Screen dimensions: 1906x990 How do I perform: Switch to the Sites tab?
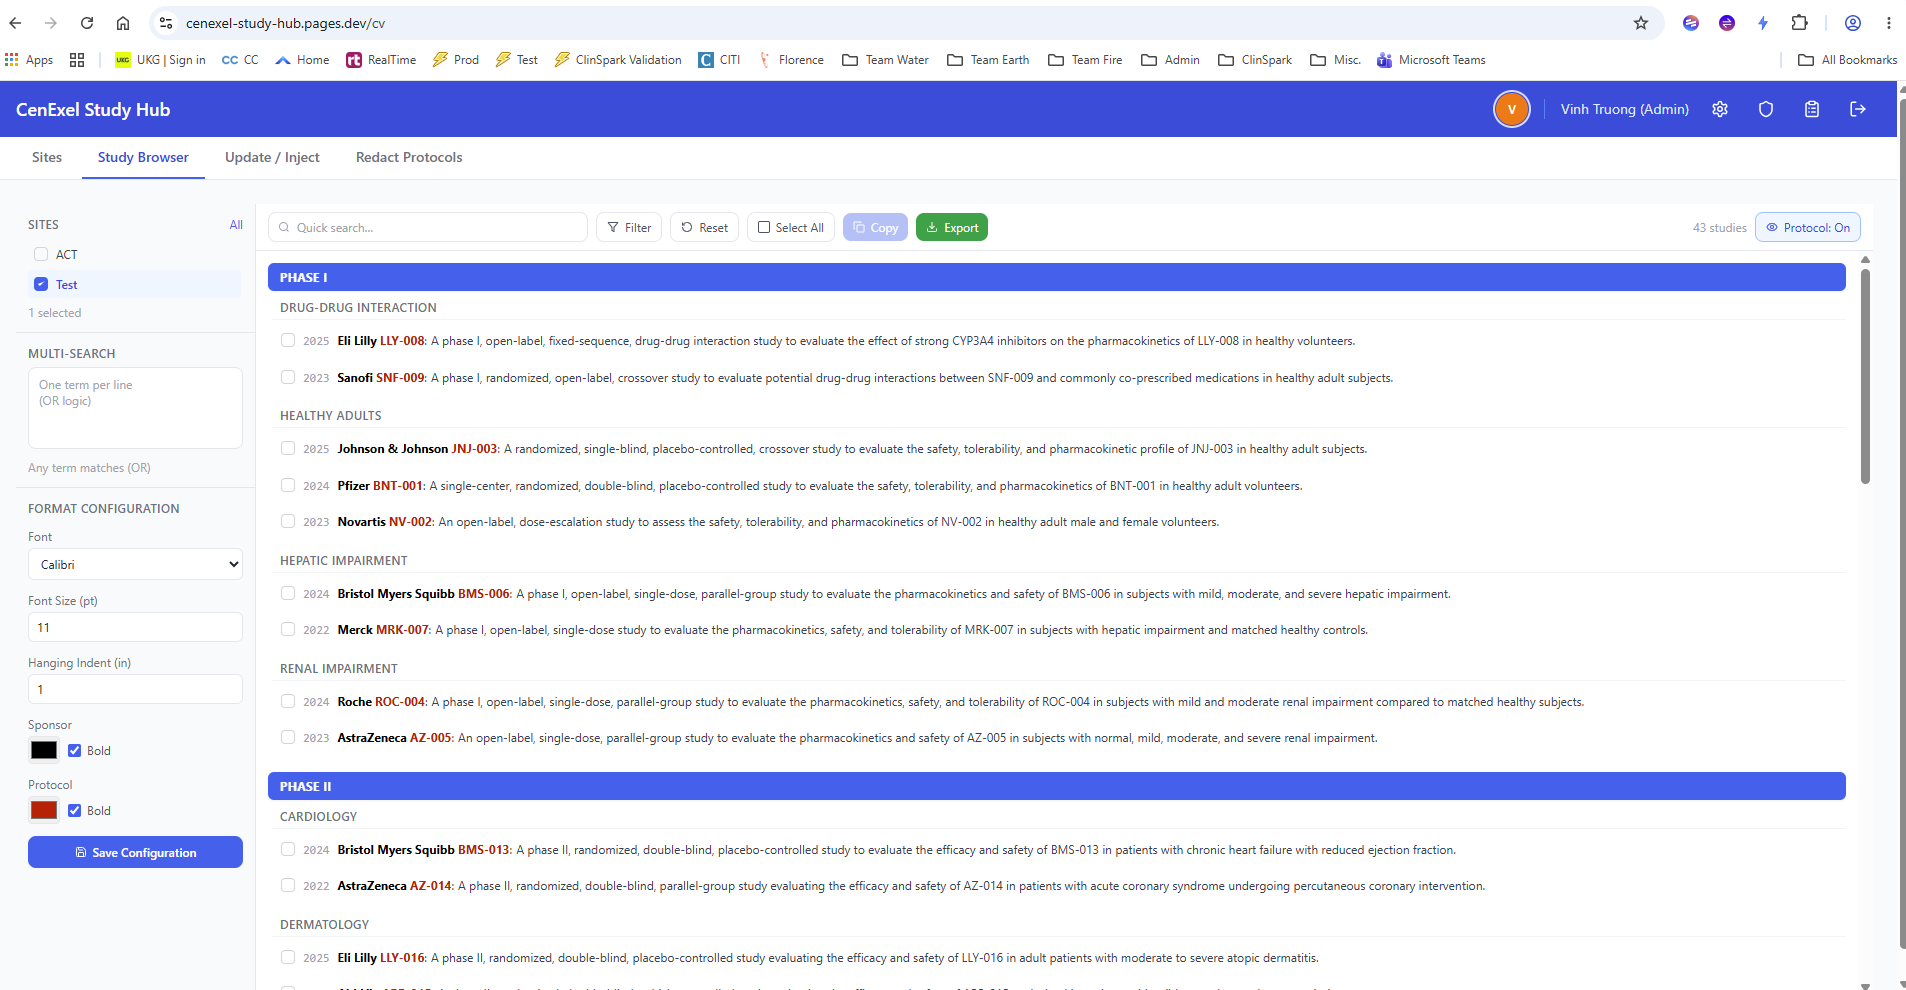click(x=47, y=157)
